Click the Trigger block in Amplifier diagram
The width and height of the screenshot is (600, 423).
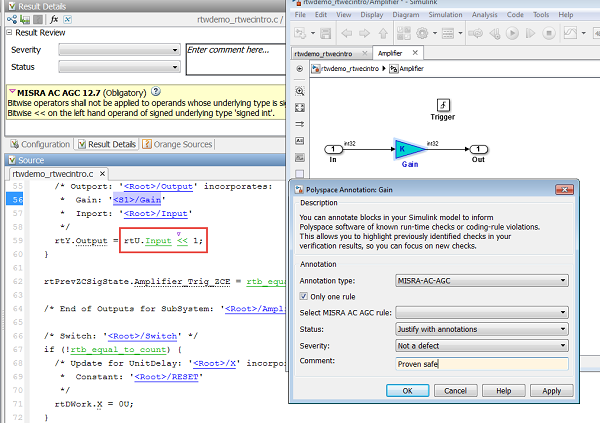[x=443, y=105]
